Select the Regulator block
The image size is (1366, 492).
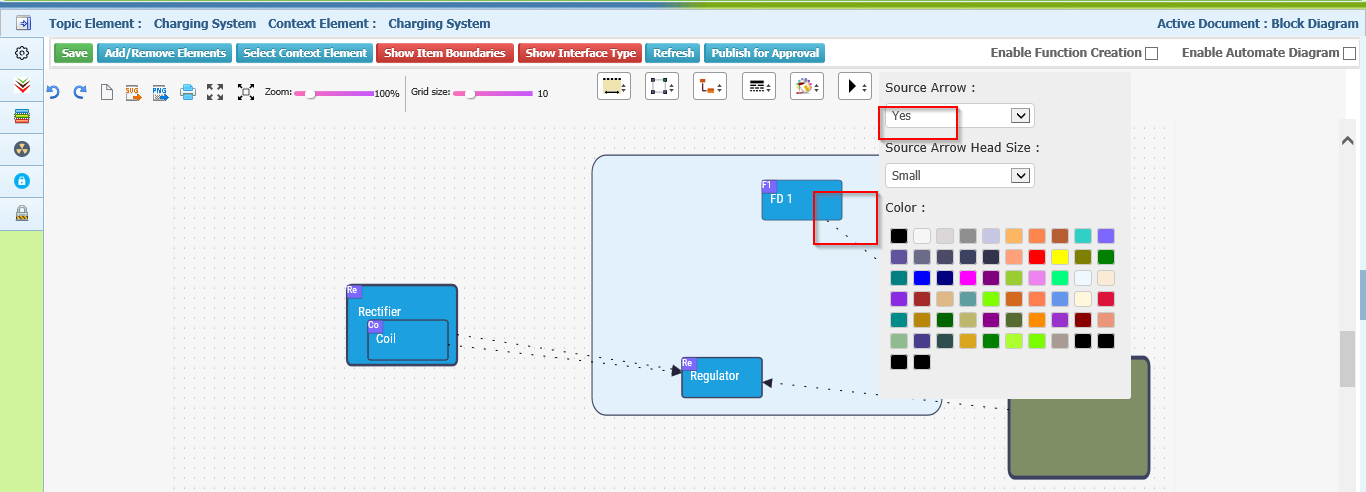(x=722, y=377)
